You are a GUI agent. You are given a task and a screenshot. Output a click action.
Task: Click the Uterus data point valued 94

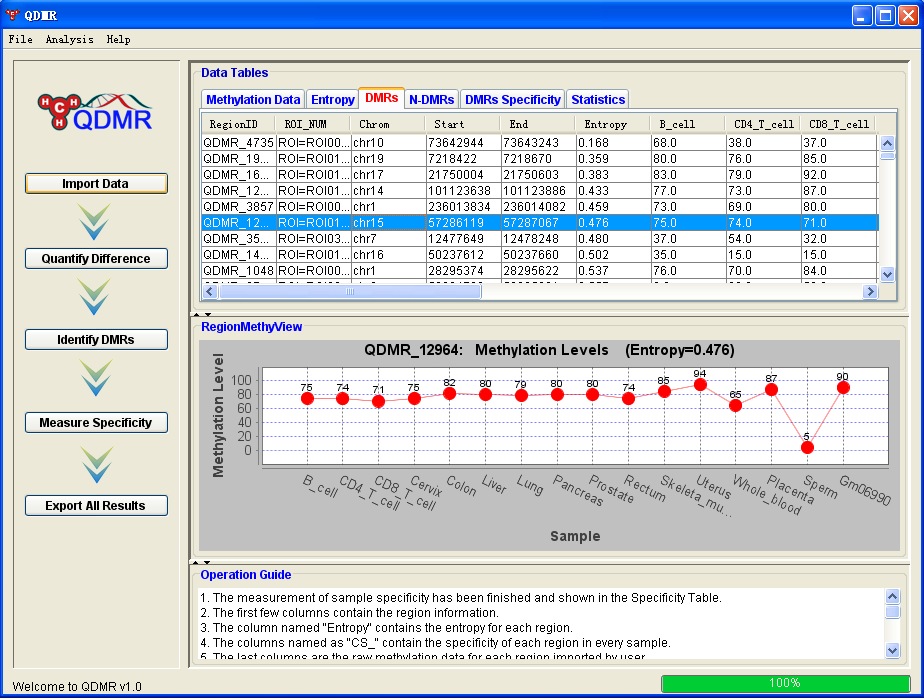(700, 384)
